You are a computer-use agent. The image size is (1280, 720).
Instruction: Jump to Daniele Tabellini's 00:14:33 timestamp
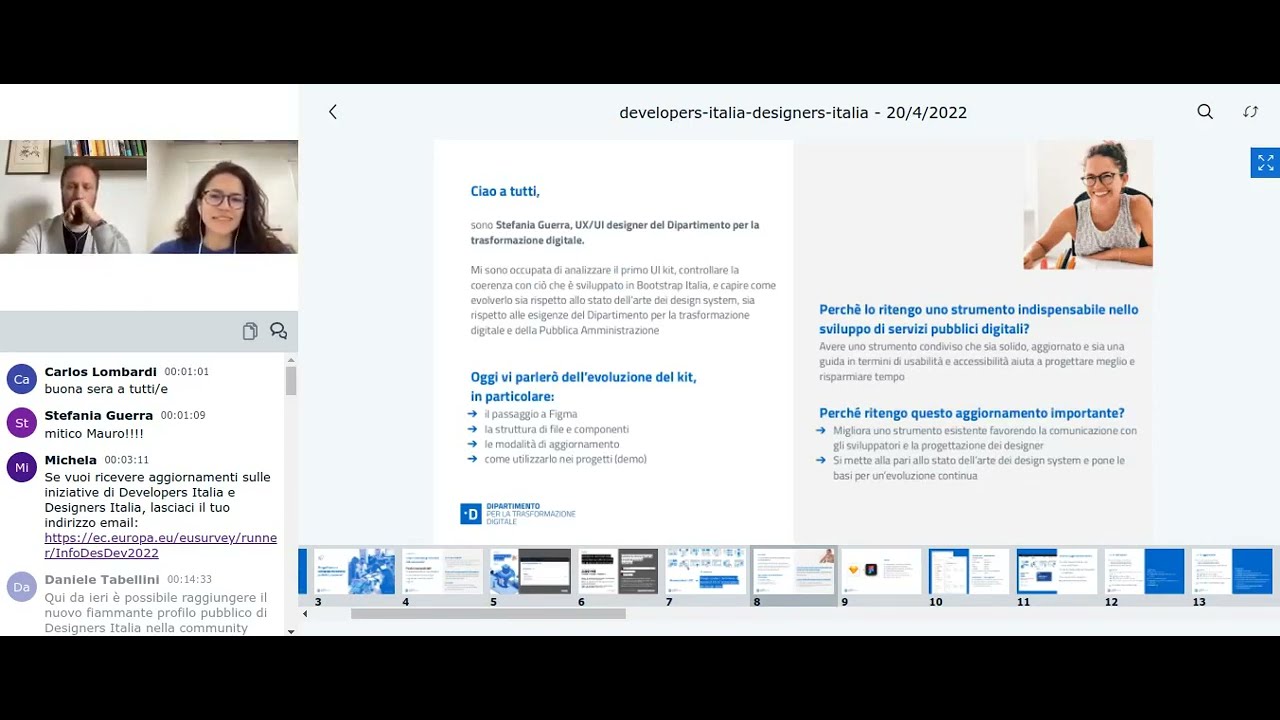[x=189, y=579]
